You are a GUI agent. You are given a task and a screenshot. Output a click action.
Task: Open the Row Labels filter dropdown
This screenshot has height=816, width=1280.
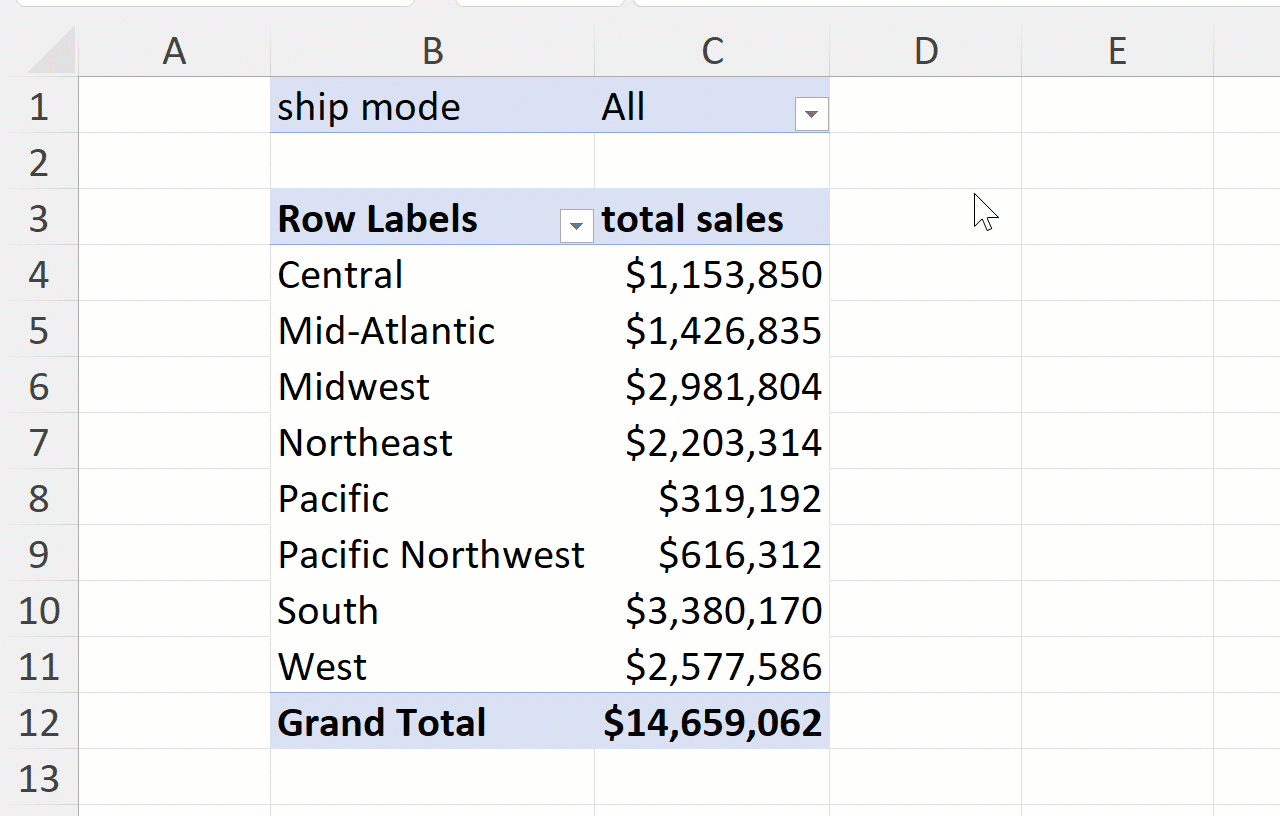click(576, 226)
